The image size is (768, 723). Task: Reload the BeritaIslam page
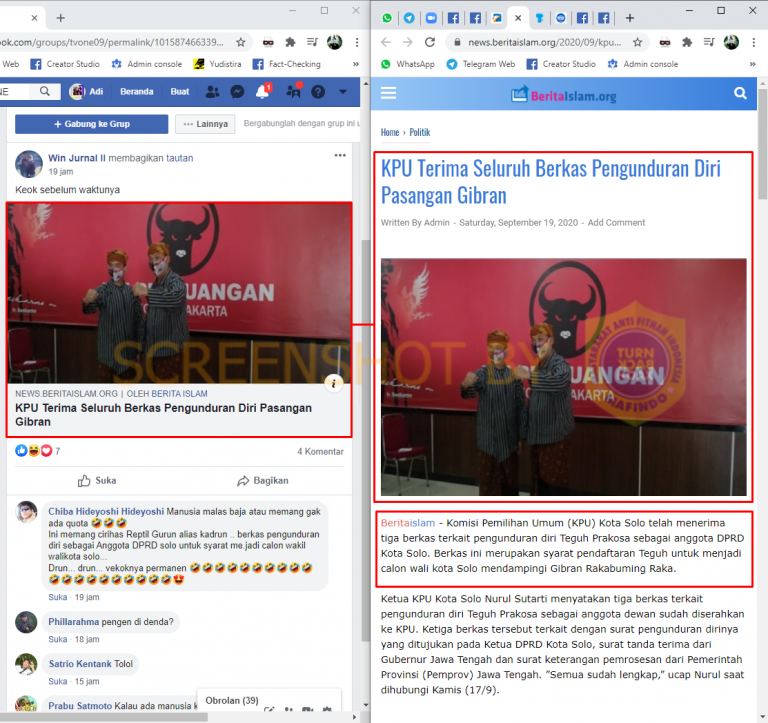430,42
